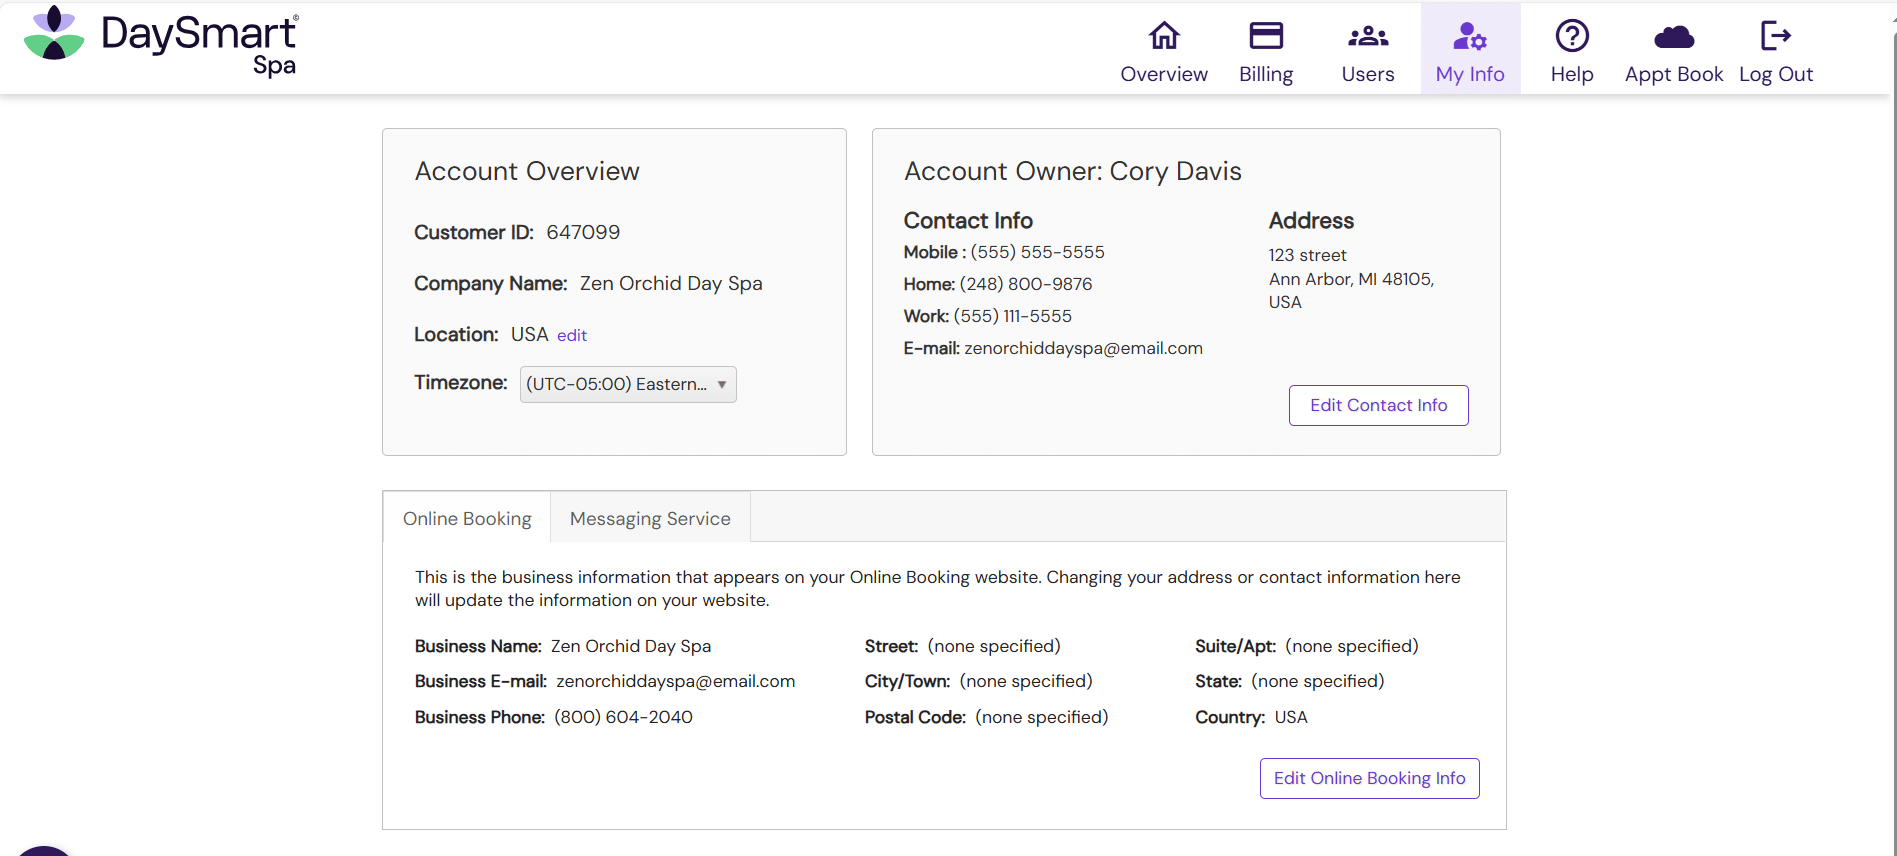Click the DaySmart Spa lotus logo

click(x=54, y=34)
